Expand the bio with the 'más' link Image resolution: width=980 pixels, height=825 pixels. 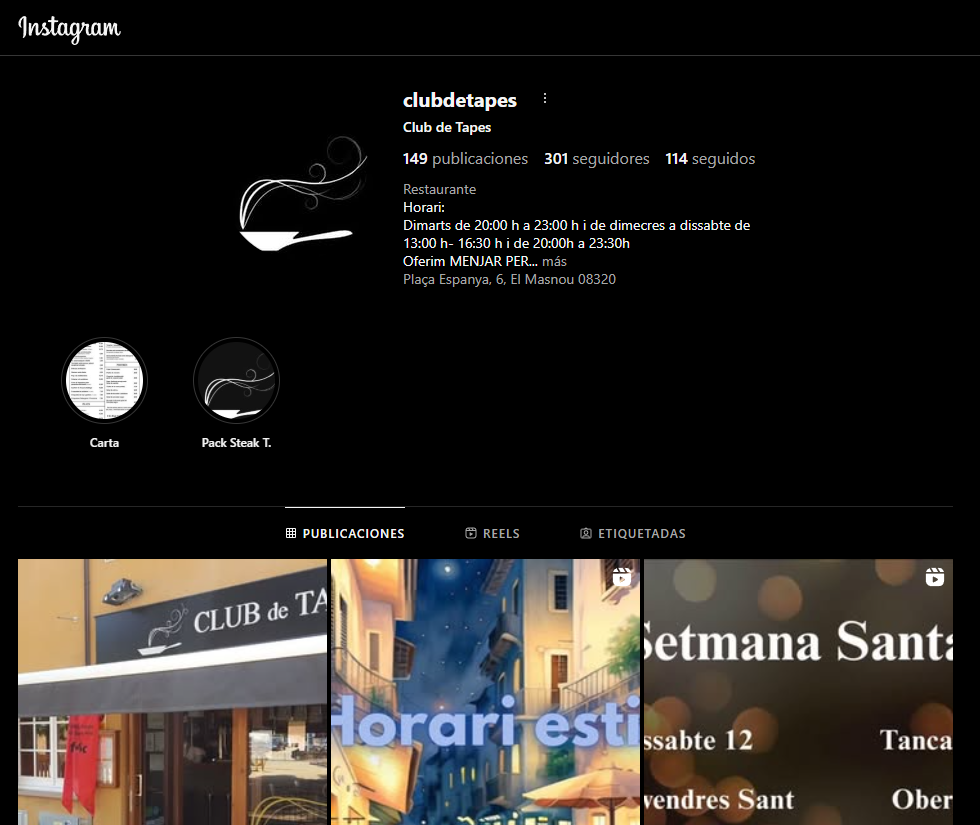pyautogui.click(x=554, y=261)
